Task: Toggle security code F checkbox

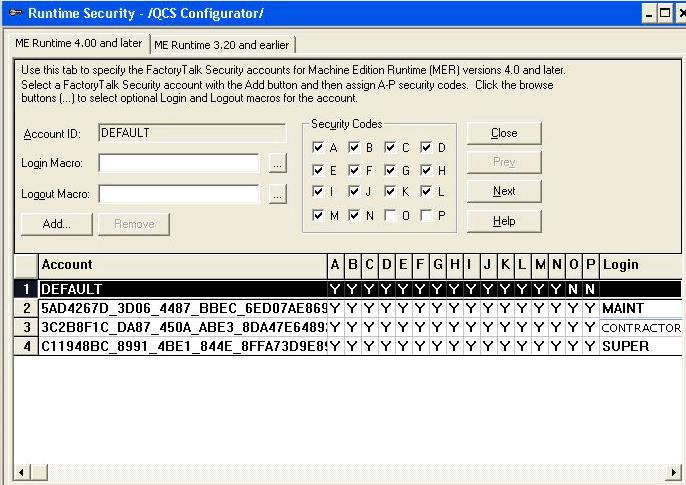Action: (x=354, y=170)
